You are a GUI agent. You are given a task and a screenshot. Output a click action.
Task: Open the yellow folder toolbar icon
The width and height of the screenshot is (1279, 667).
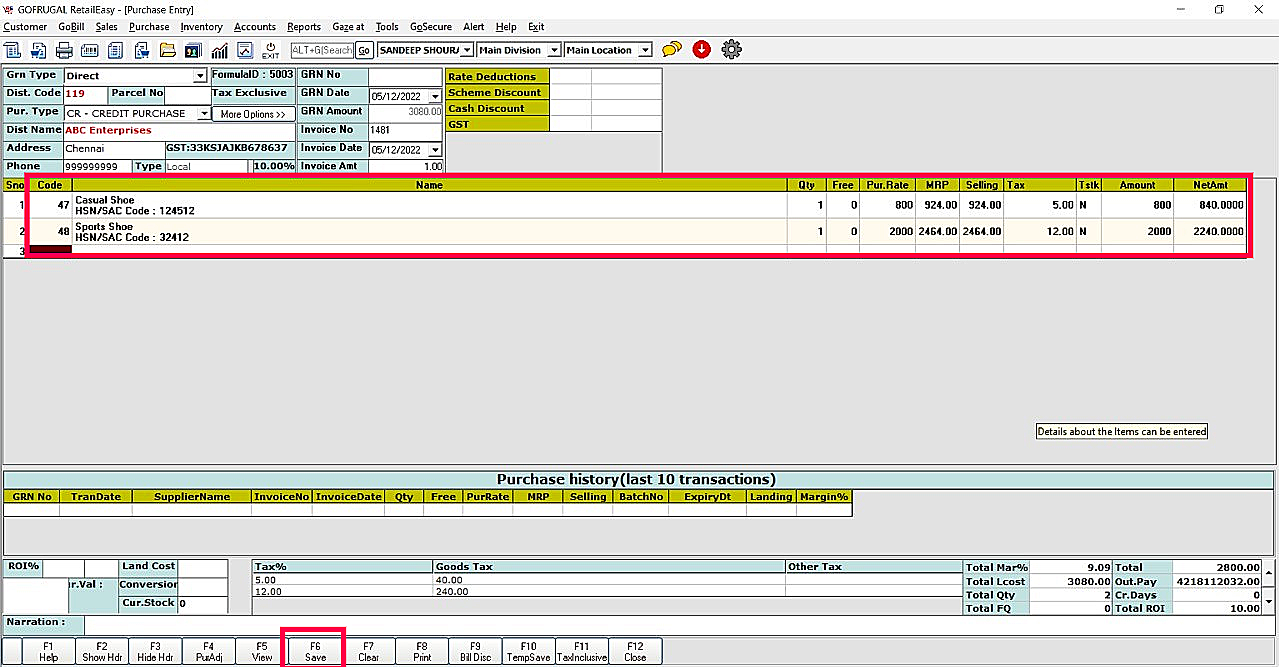(x=167, y=50)
